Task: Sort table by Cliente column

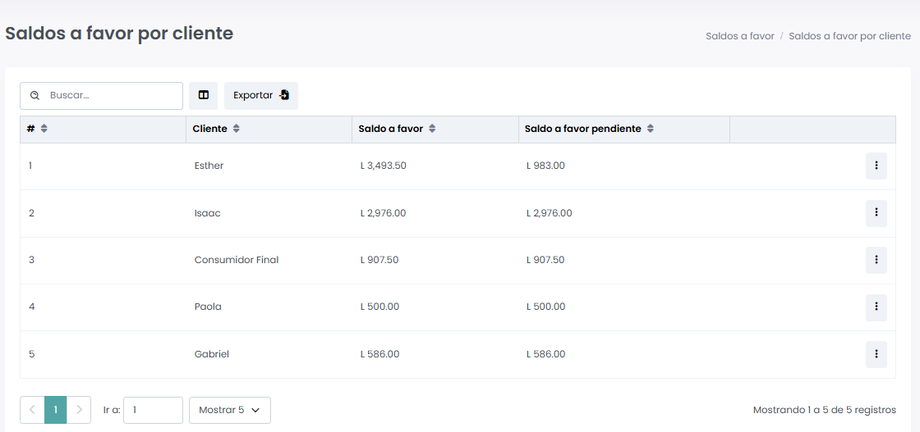Action: click(236, 129)
